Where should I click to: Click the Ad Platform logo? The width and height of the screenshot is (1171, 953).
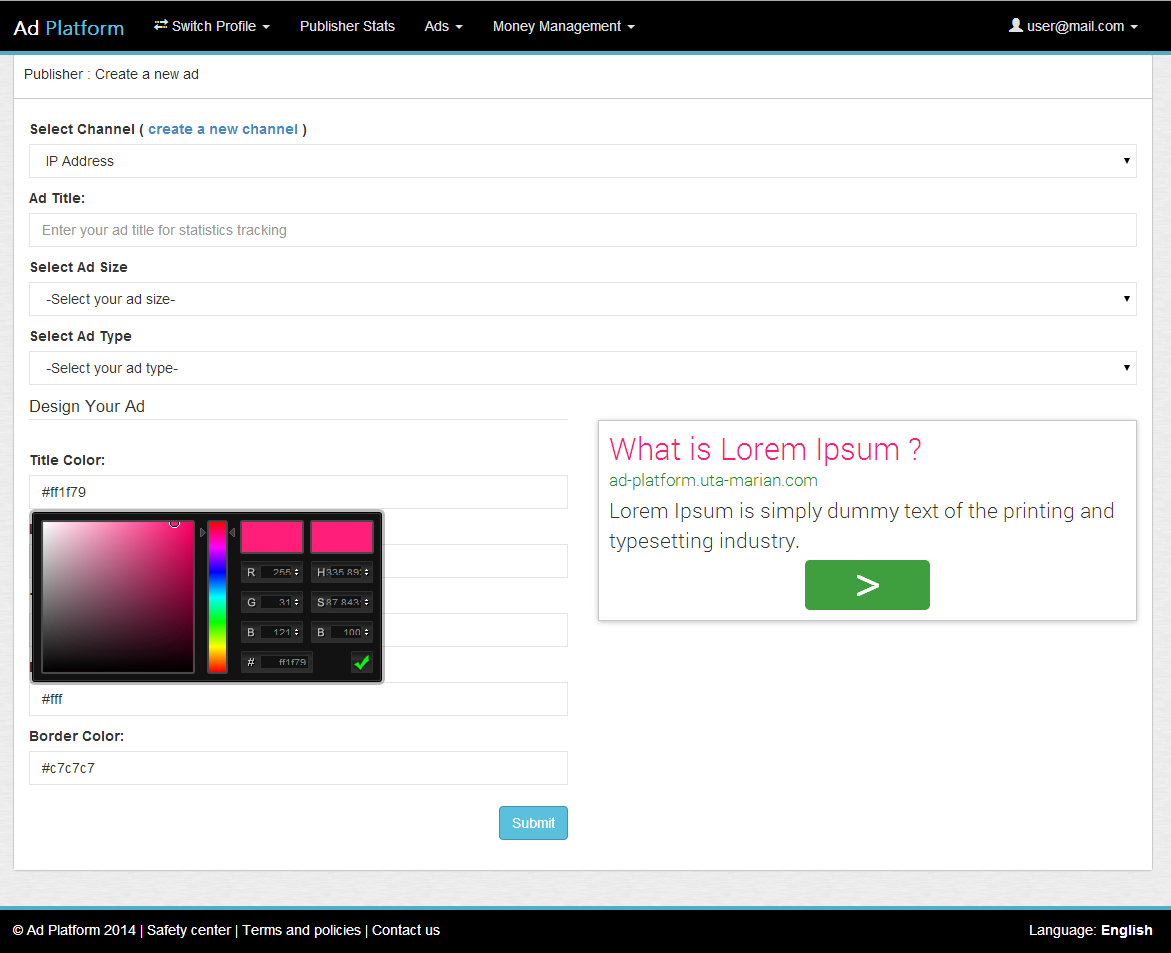(66, 26)
